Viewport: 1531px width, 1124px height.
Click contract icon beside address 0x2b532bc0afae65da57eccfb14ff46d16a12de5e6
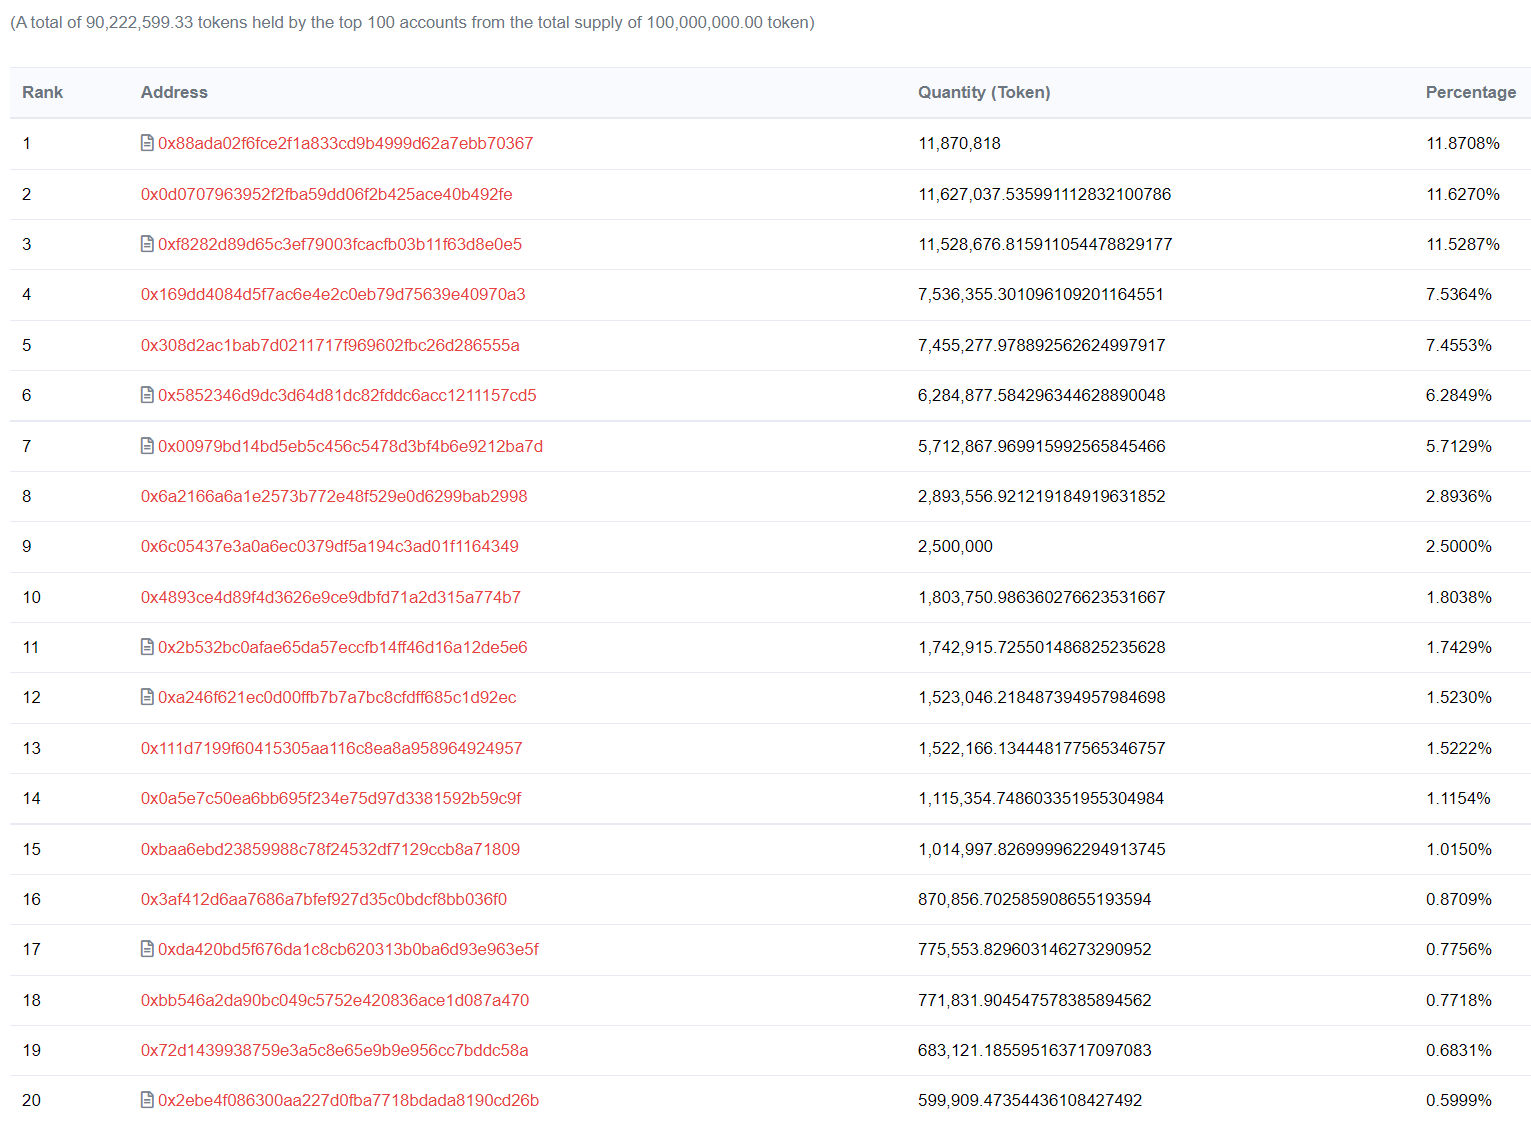[147, 647]
